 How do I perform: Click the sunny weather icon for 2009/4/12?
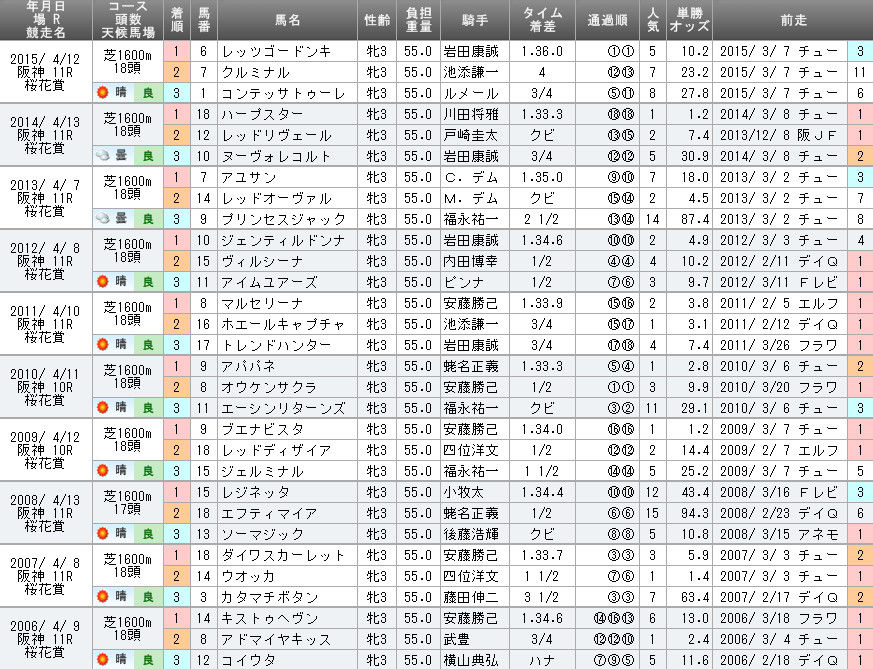[x=102, y=470]
